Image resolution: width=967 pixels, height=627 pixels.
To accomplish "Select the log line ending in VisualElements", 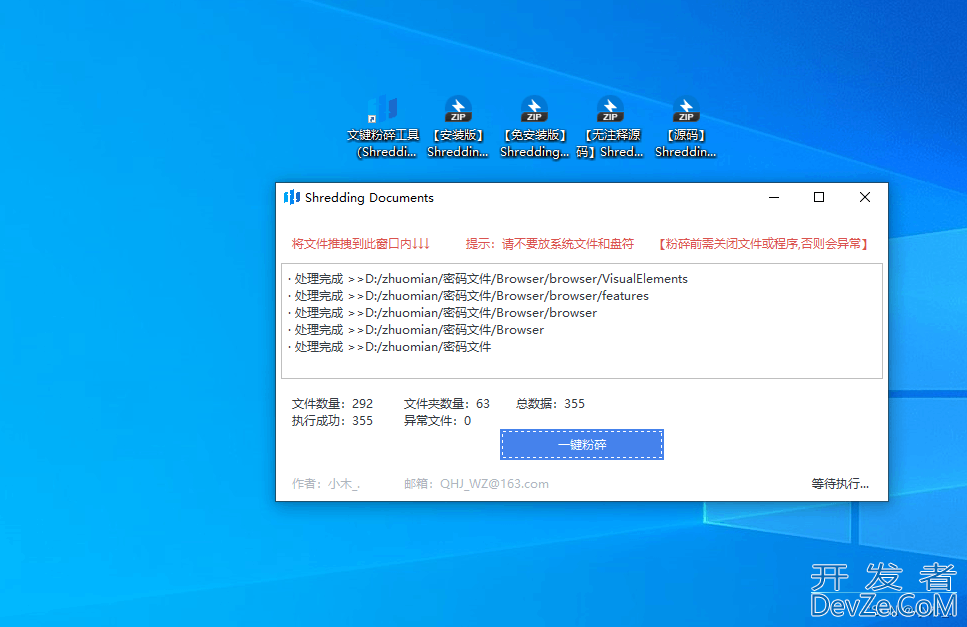I will click(488, 279).
